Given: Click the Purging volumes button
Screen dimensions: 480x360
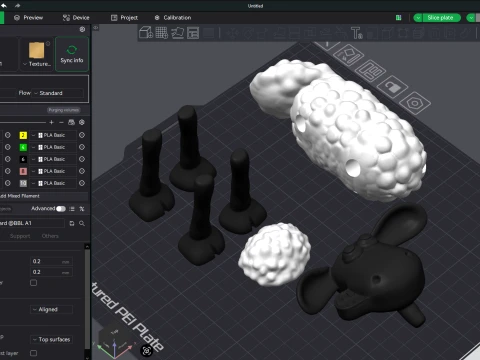Looking at the screenshot, I should point(63,110).
